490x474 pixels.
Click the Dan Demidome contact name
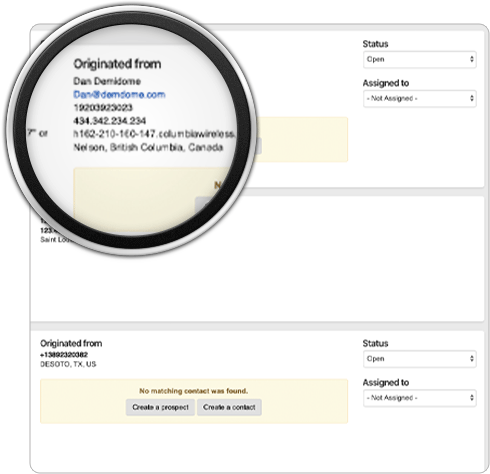pos(107,81)
